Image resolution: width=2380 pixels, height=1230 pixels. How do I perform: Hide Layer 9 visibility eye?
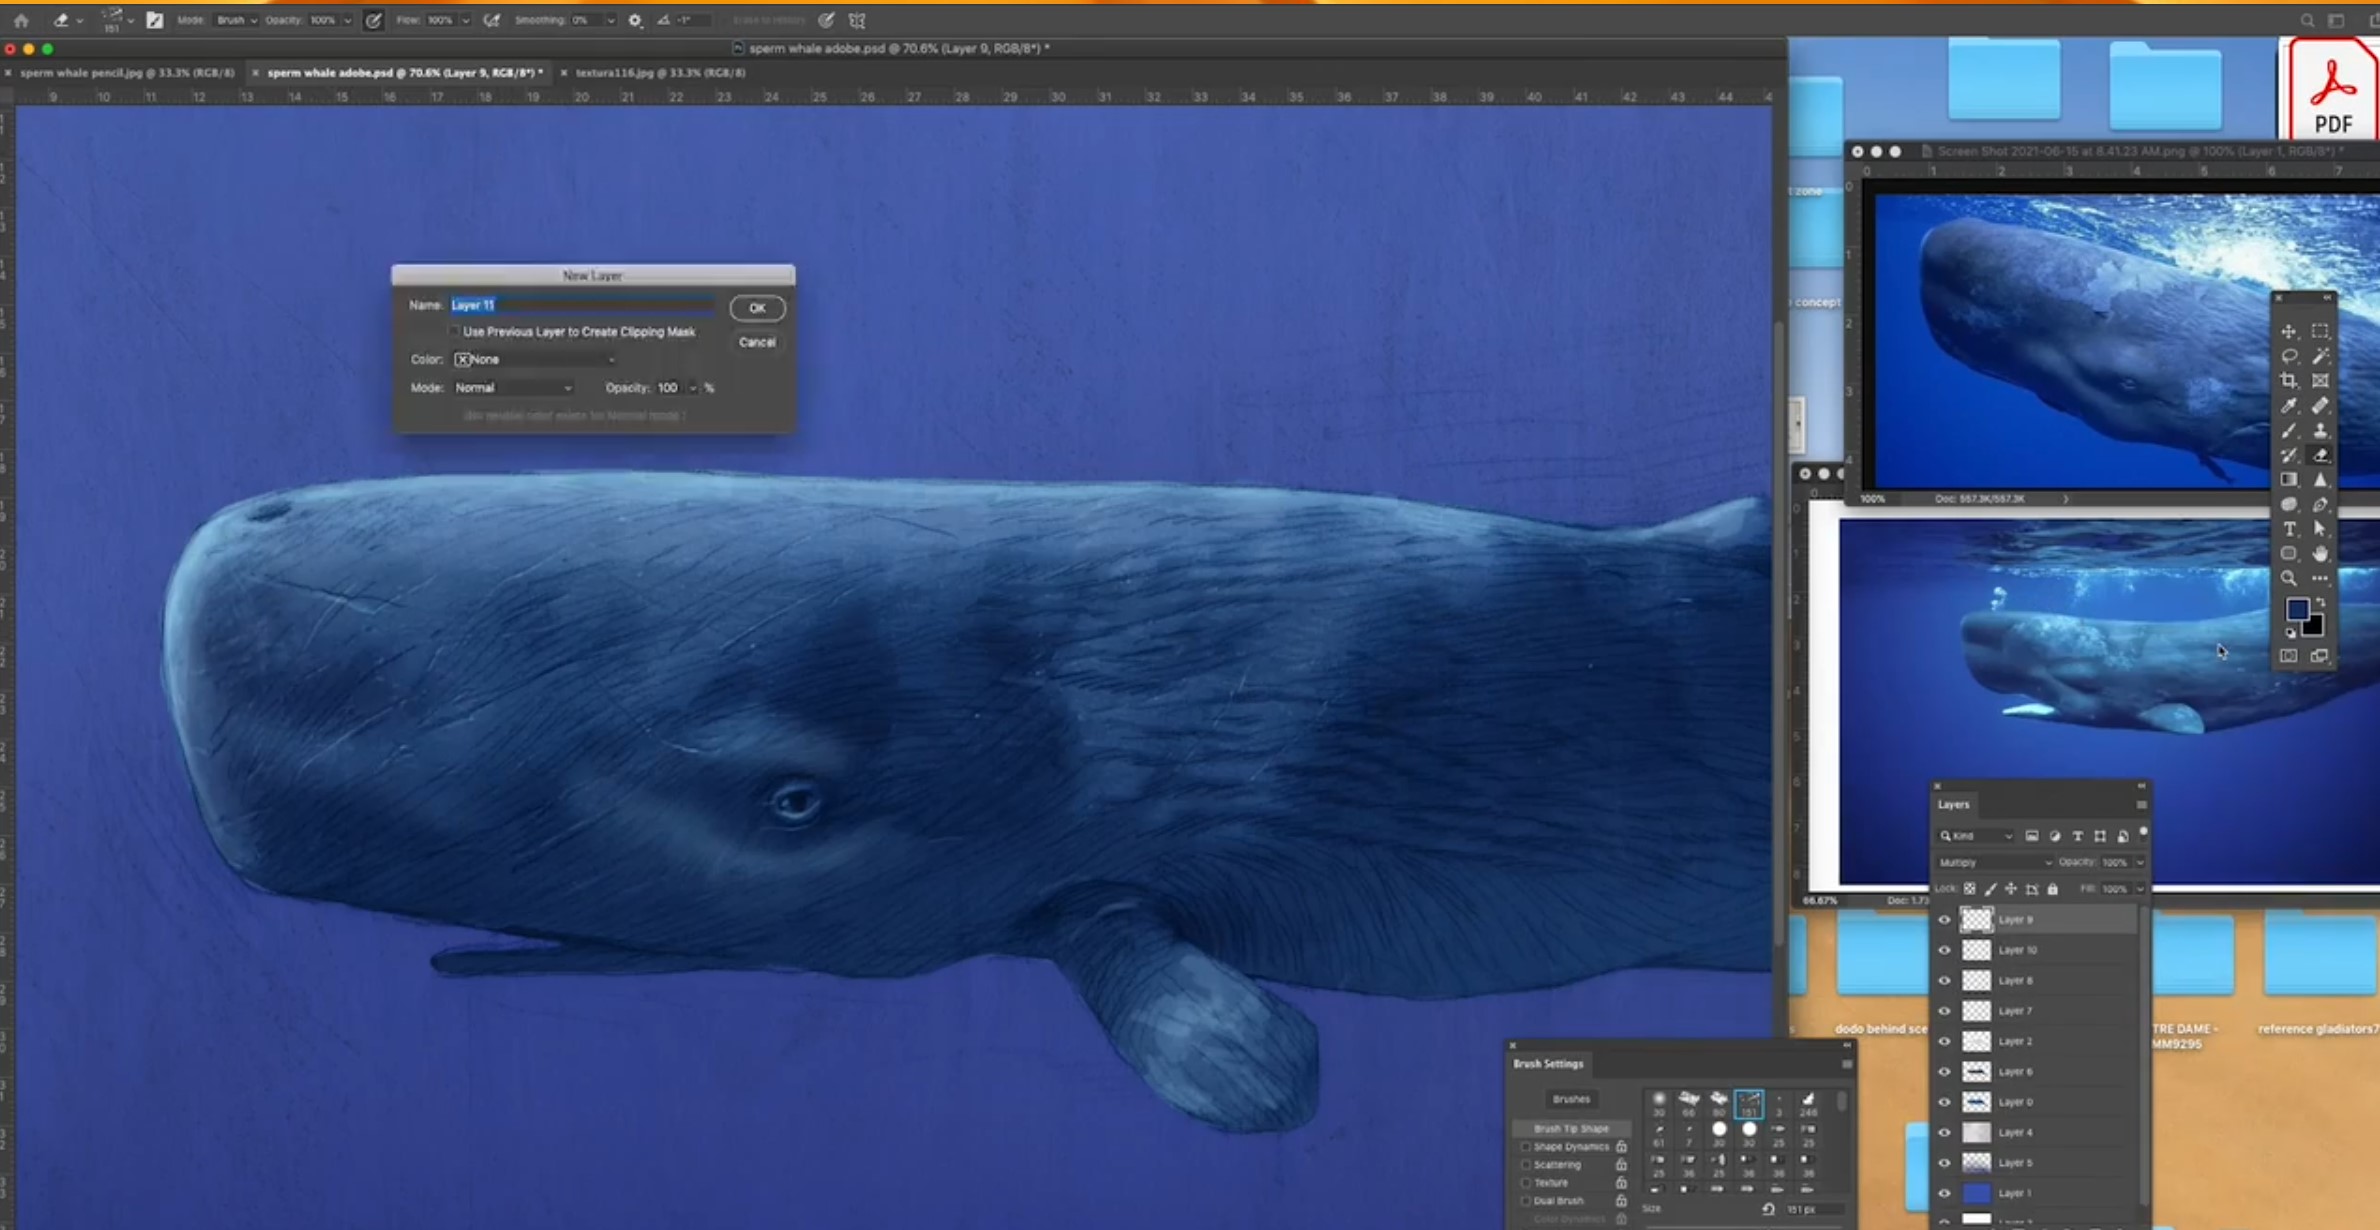(1944, 919)
